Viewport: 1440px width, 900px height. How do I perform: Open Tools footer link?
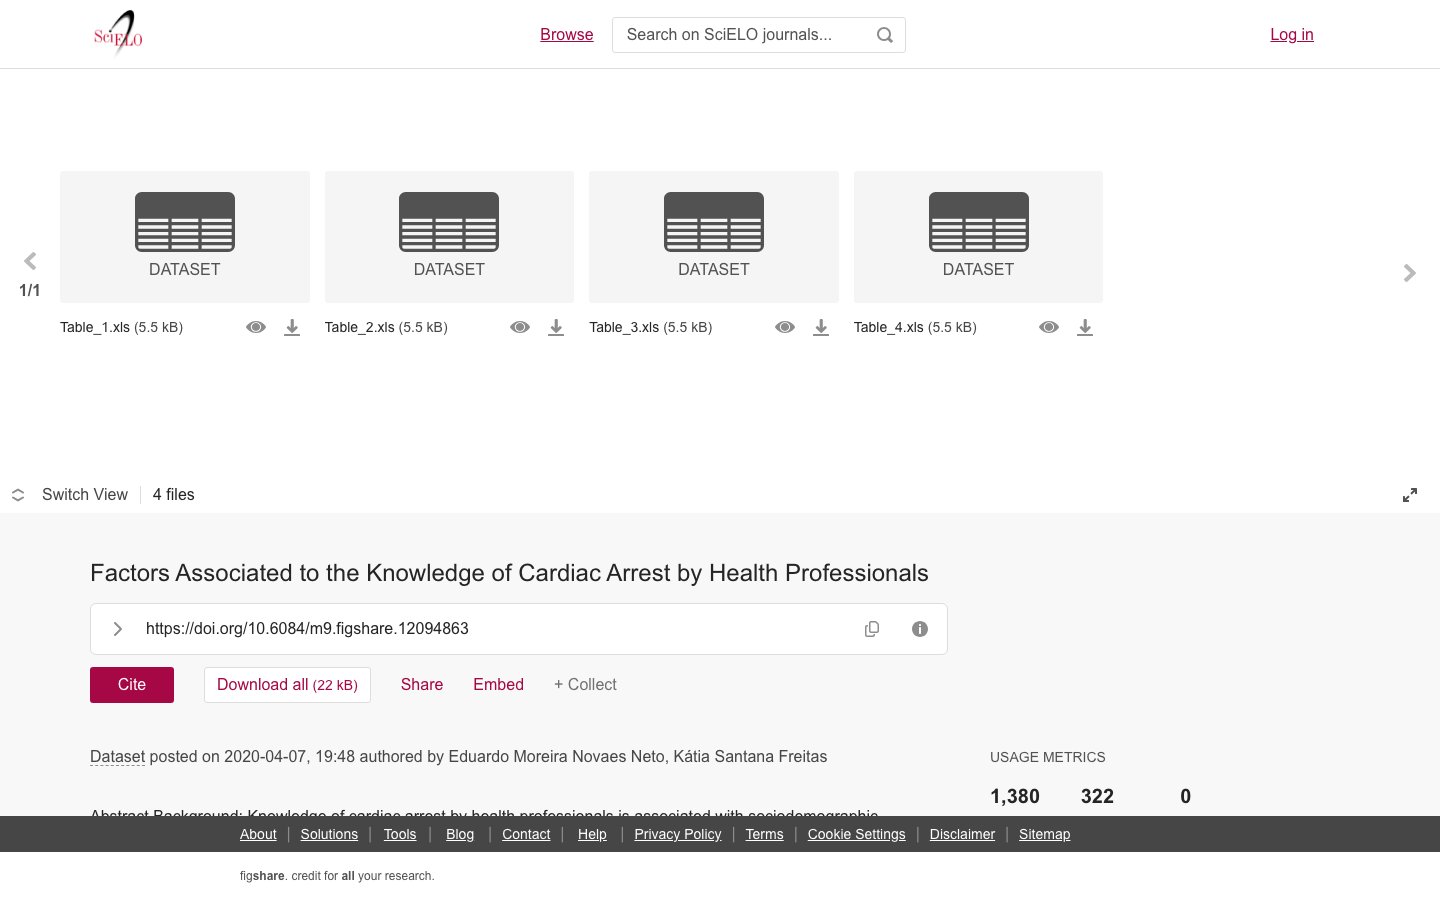point(400,834)
